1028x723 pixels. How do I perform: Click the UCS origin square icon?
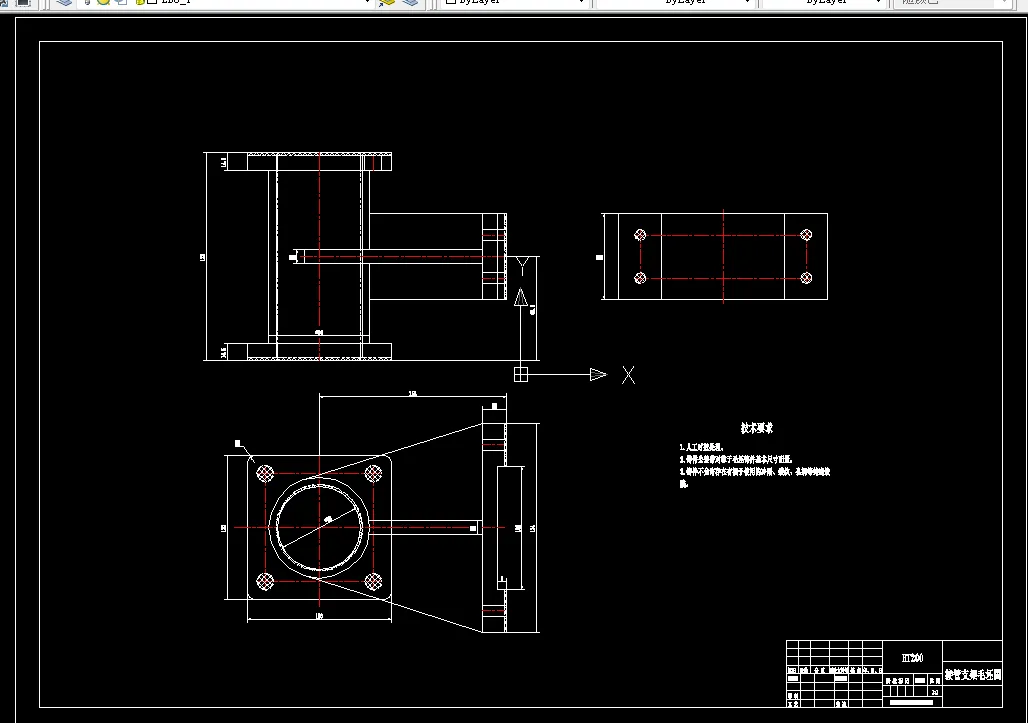521,374
